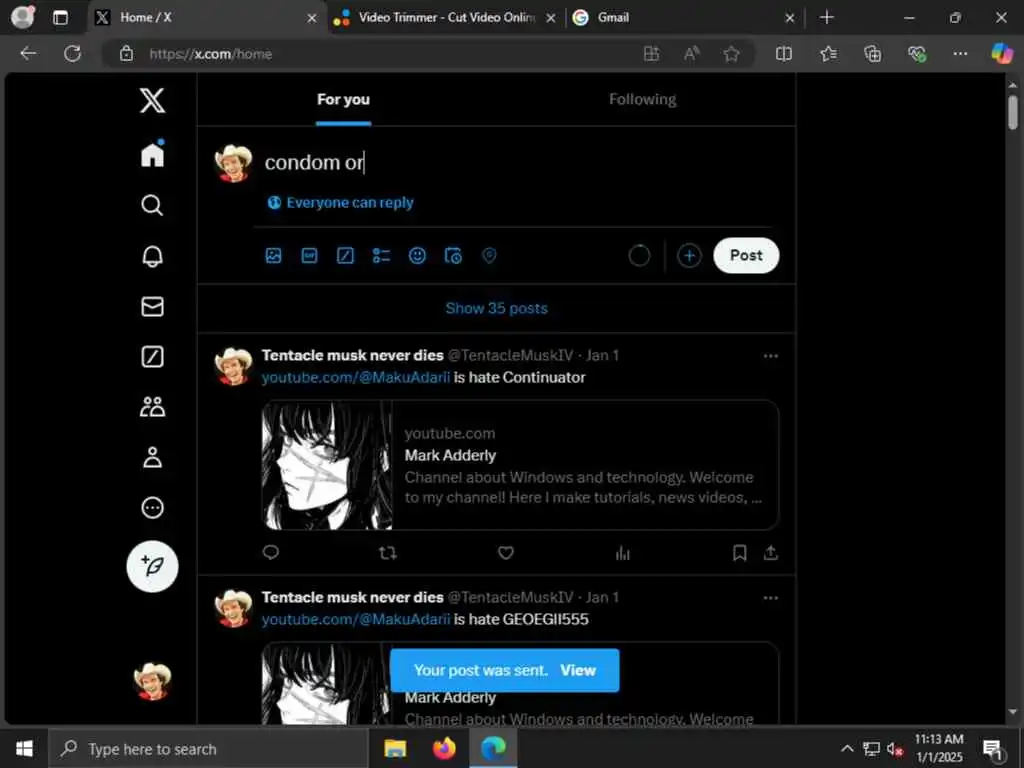Open Explore search icon in sidebar
The image size is (1024, 768).
(x=152, y=205)
